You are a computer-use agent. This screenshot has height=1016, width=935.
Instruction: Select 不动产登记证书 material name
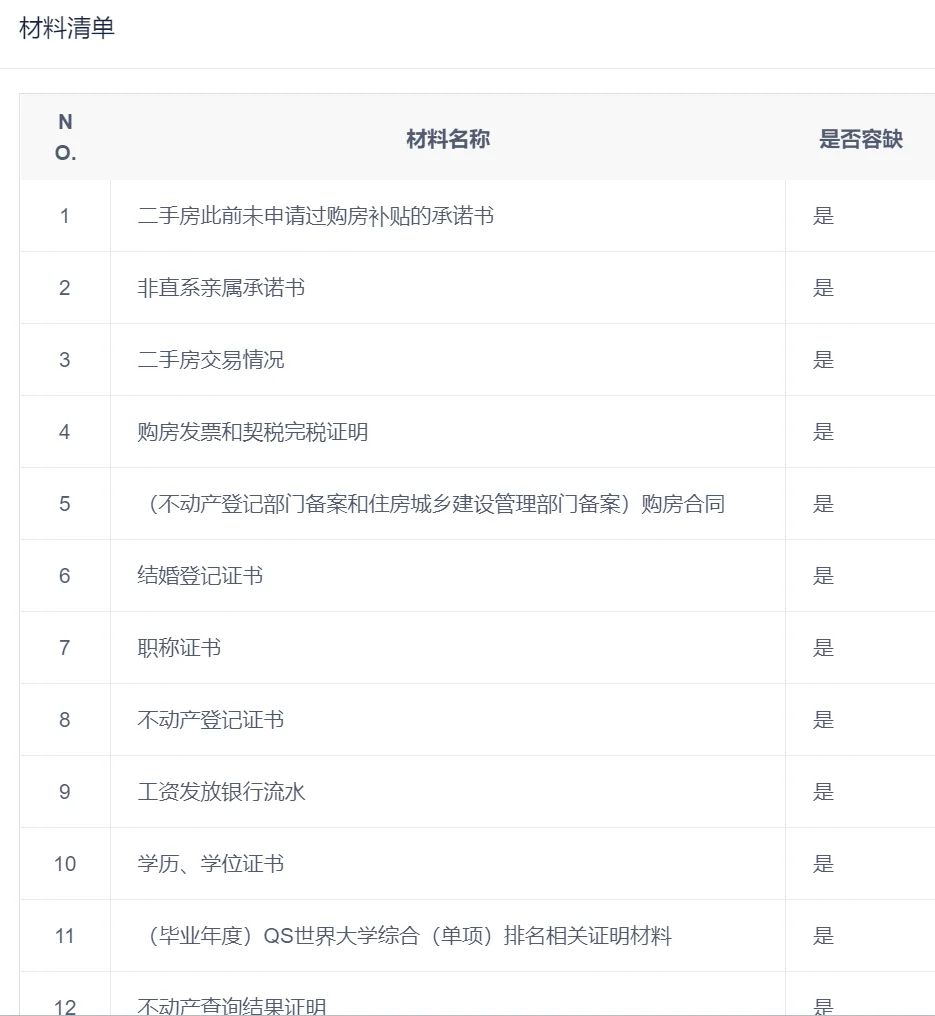pos(211,719)
